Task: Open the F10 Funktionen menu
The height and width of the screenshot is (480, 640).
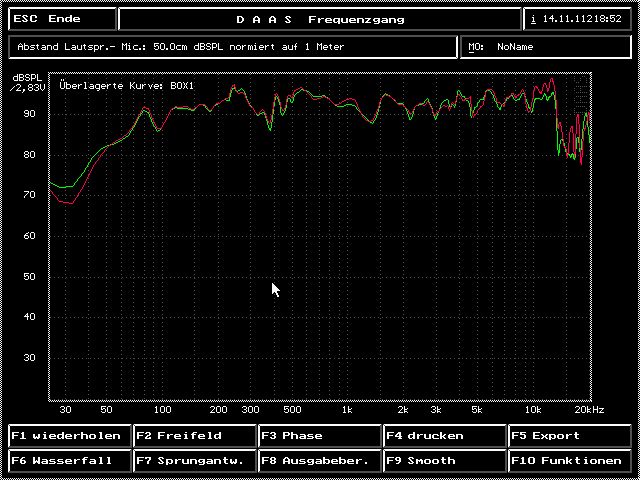Action: [x=569, y=461]
